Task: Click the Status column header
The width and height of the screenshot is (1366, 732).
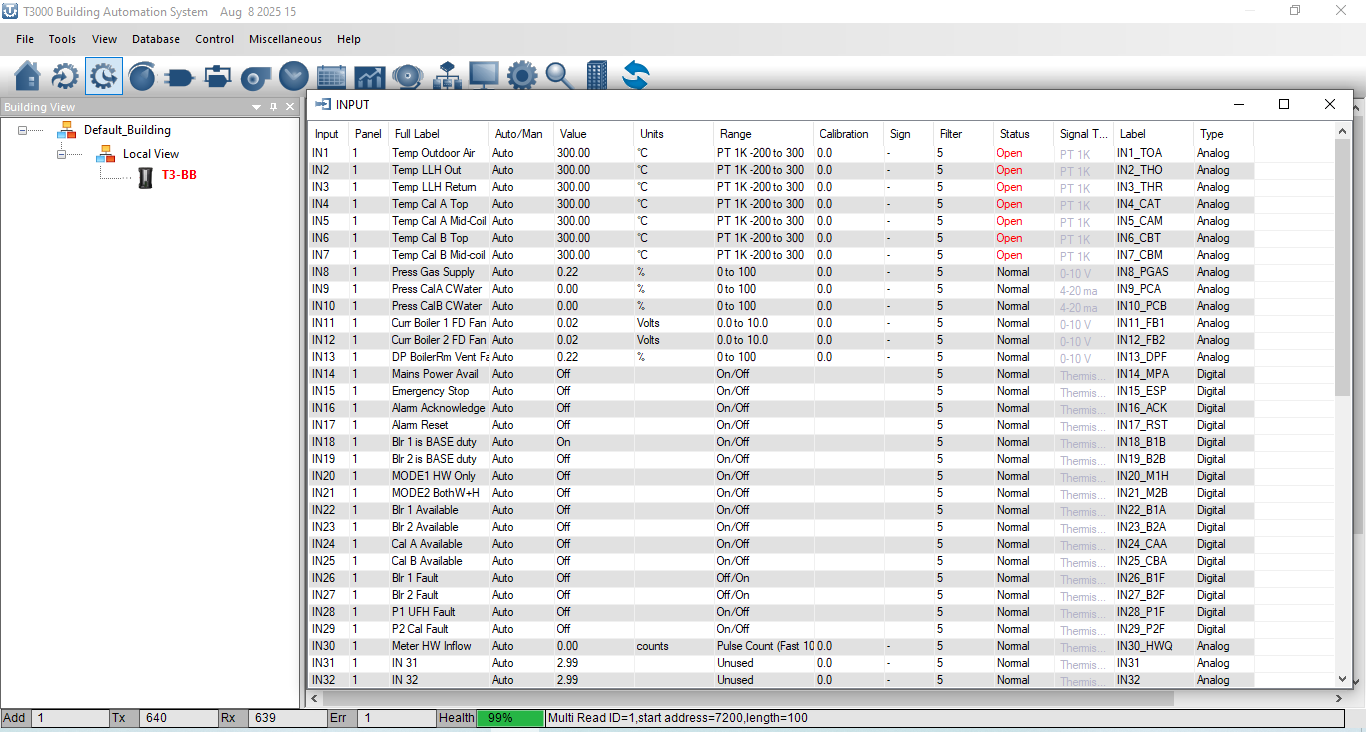Action: click(1014, 134)
